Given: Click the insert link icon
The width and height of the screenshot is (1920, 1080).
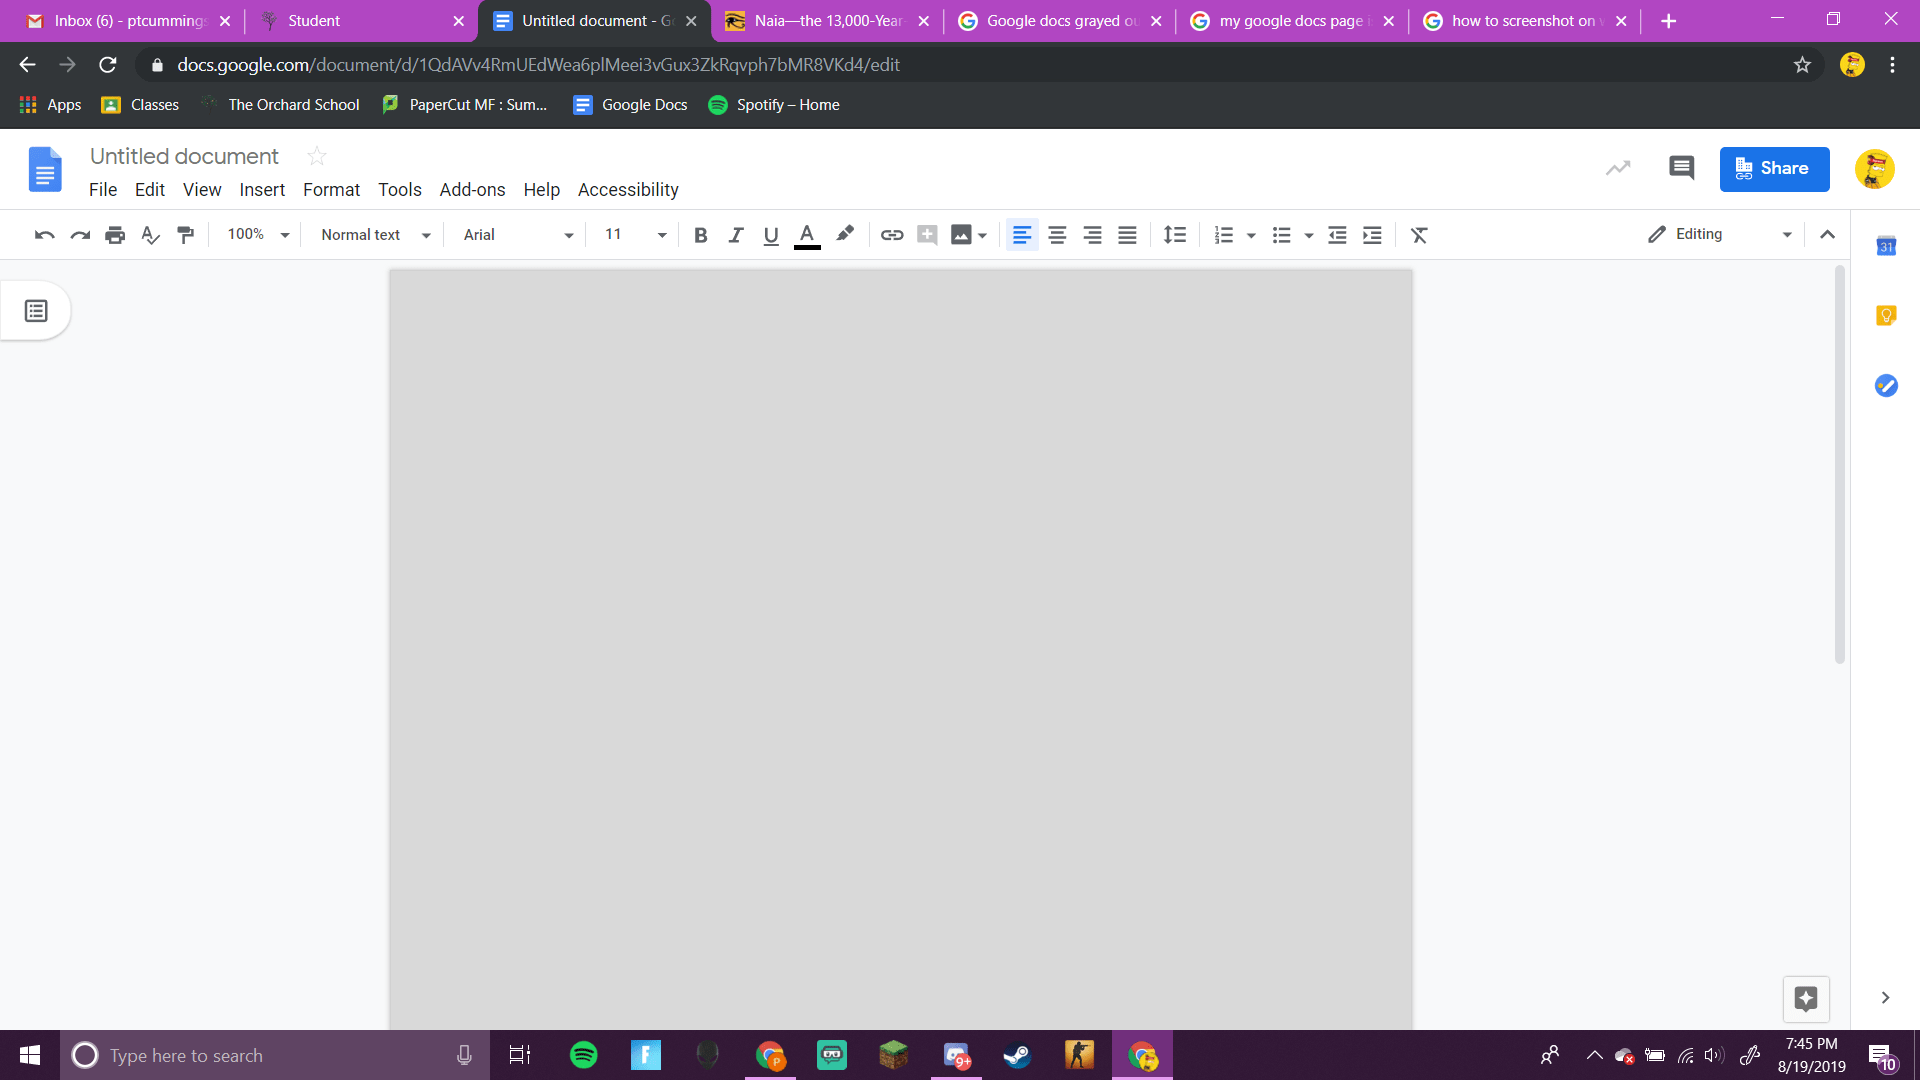Looking at the screenshot, I should pos(891,235).
